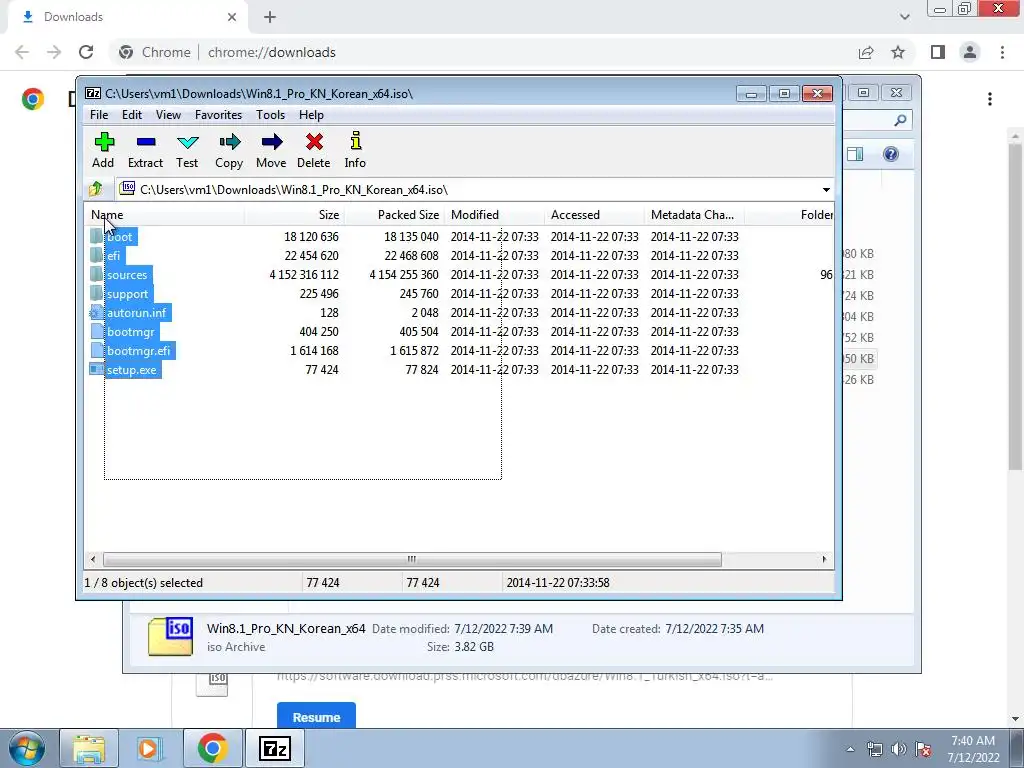Toggle the Chrome side panel icon
Screen dimensions: 1024x768
click(938, 52)
